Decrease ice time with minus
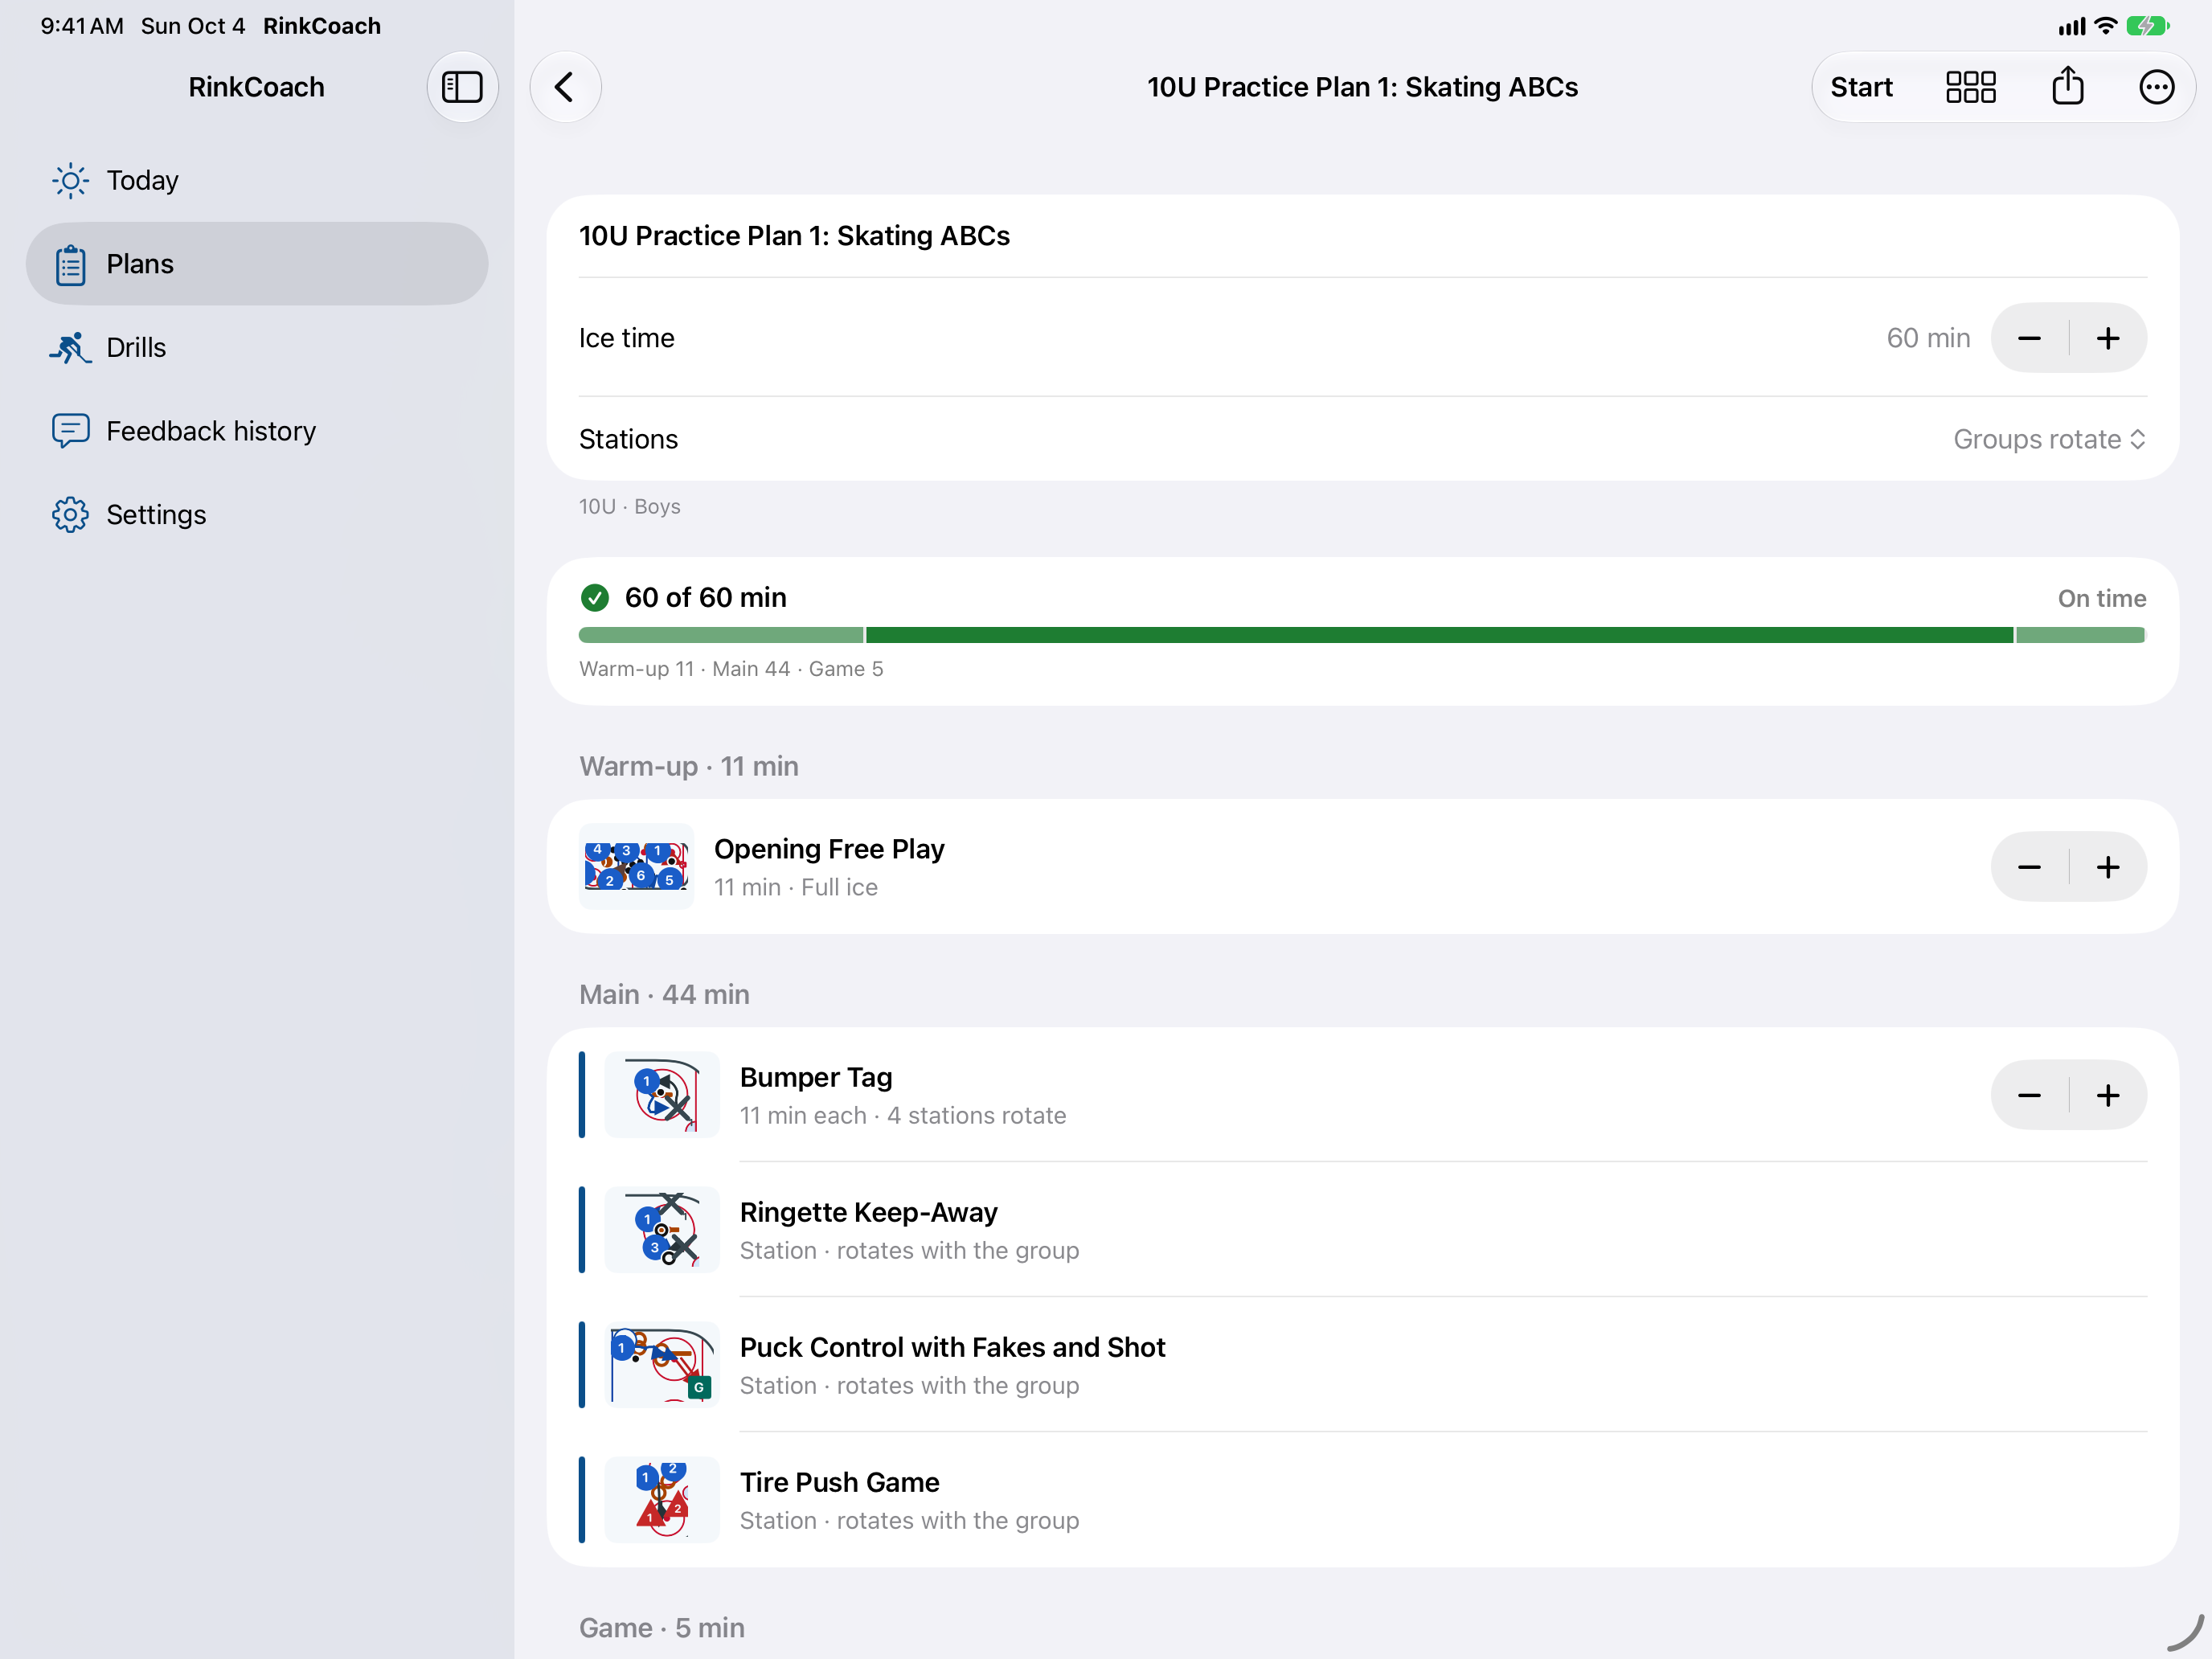This screenshot has height=1659, width=2212. (x=2029, y=338)
